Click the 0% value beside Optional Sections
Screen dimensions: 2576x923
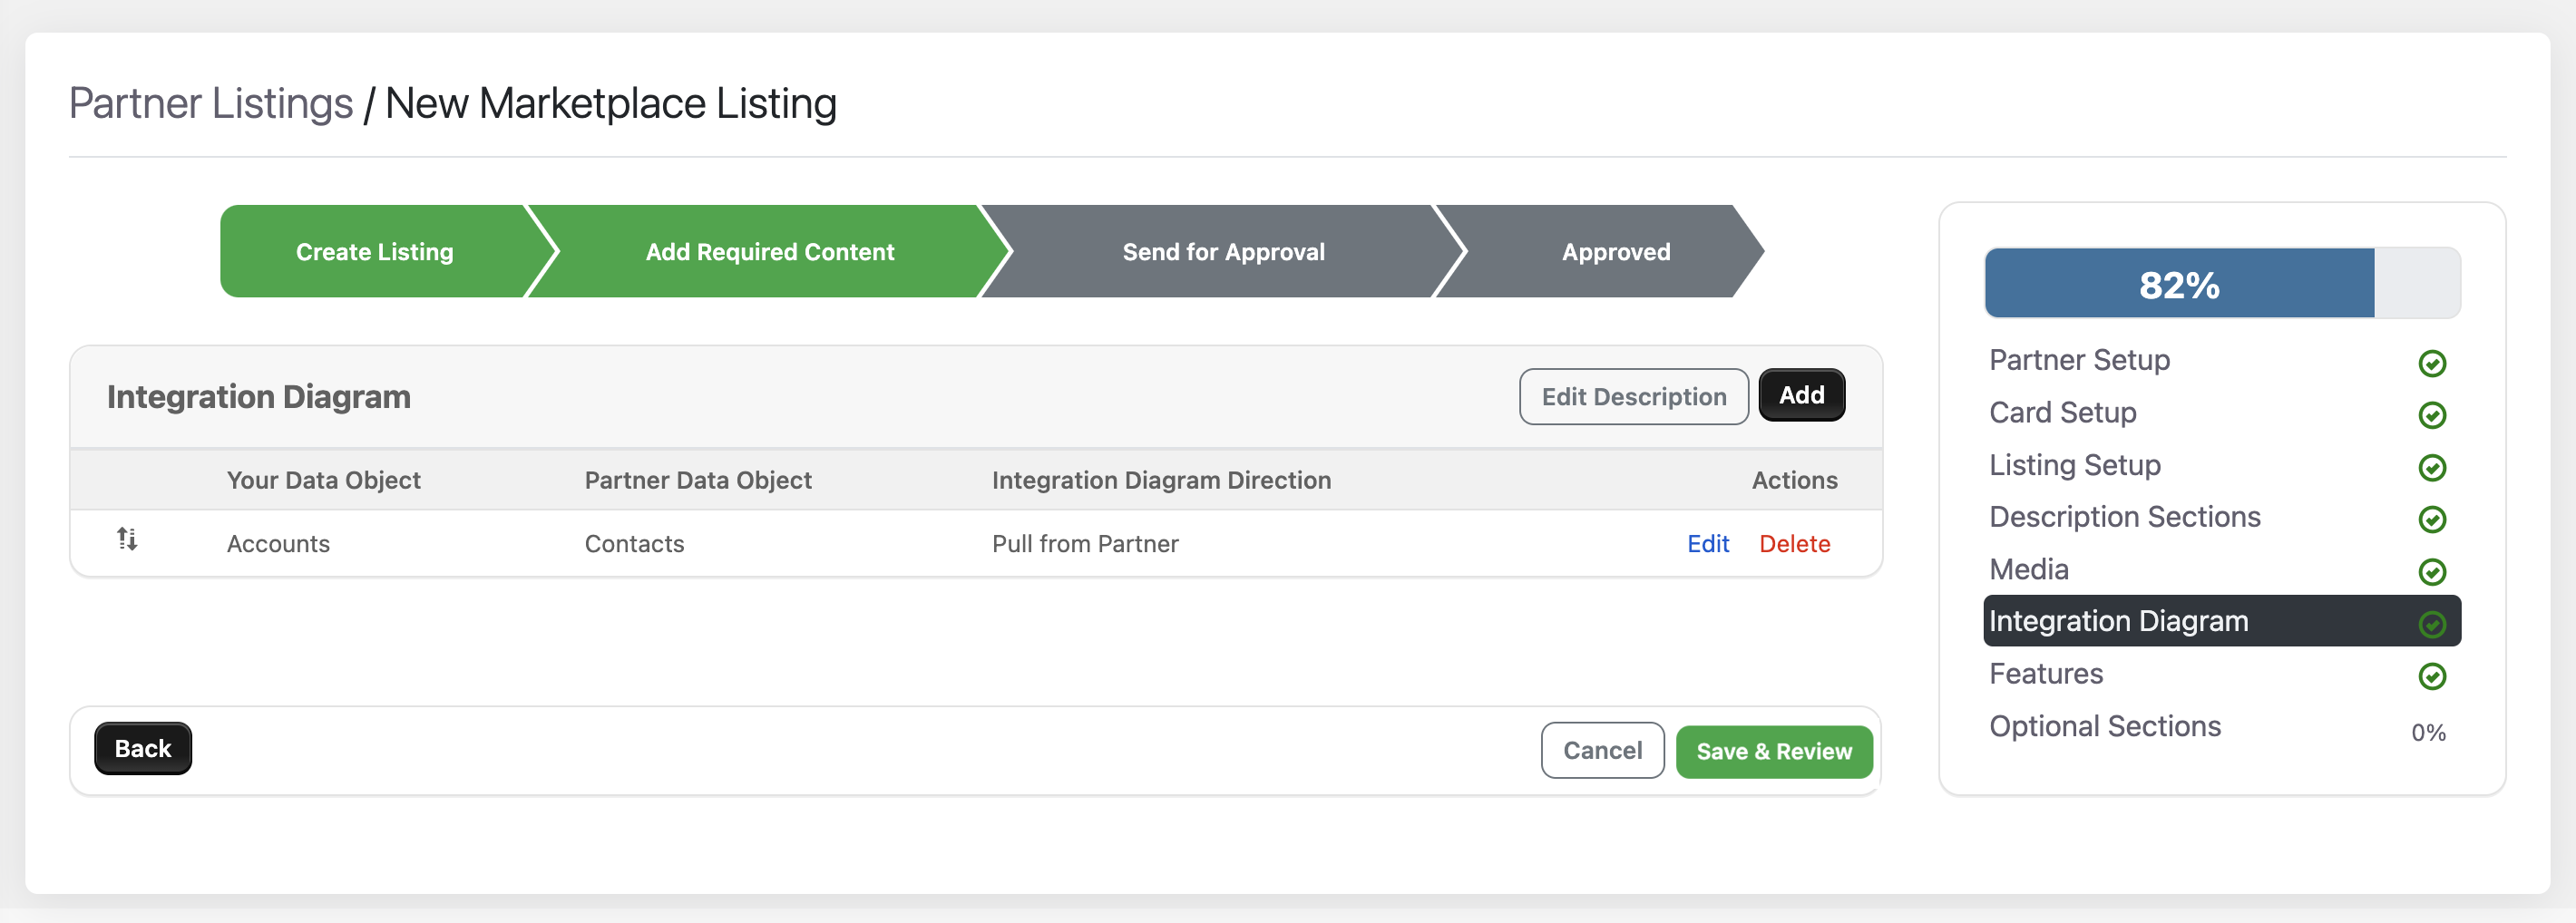(2428, 732)
